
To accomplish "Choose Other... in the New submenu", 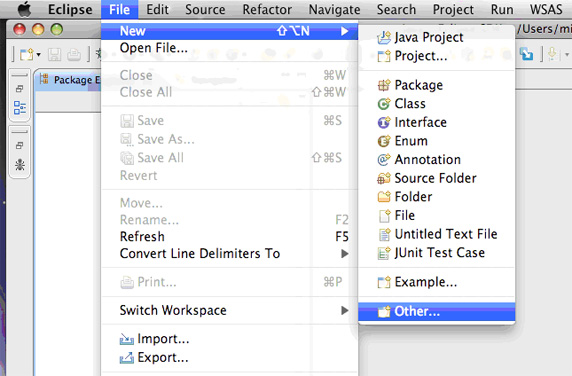I will [x=437, y=311].
